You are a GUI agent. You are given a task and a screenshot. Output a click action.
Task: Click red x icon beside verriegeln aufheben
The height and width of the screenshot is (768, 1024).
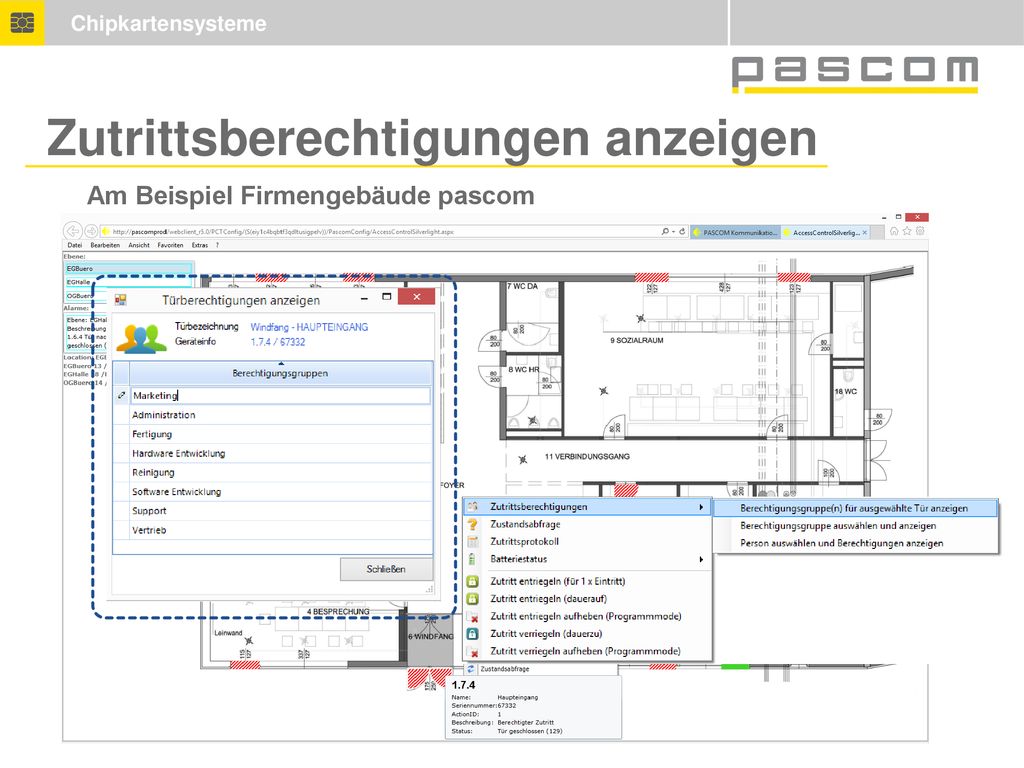474,652
